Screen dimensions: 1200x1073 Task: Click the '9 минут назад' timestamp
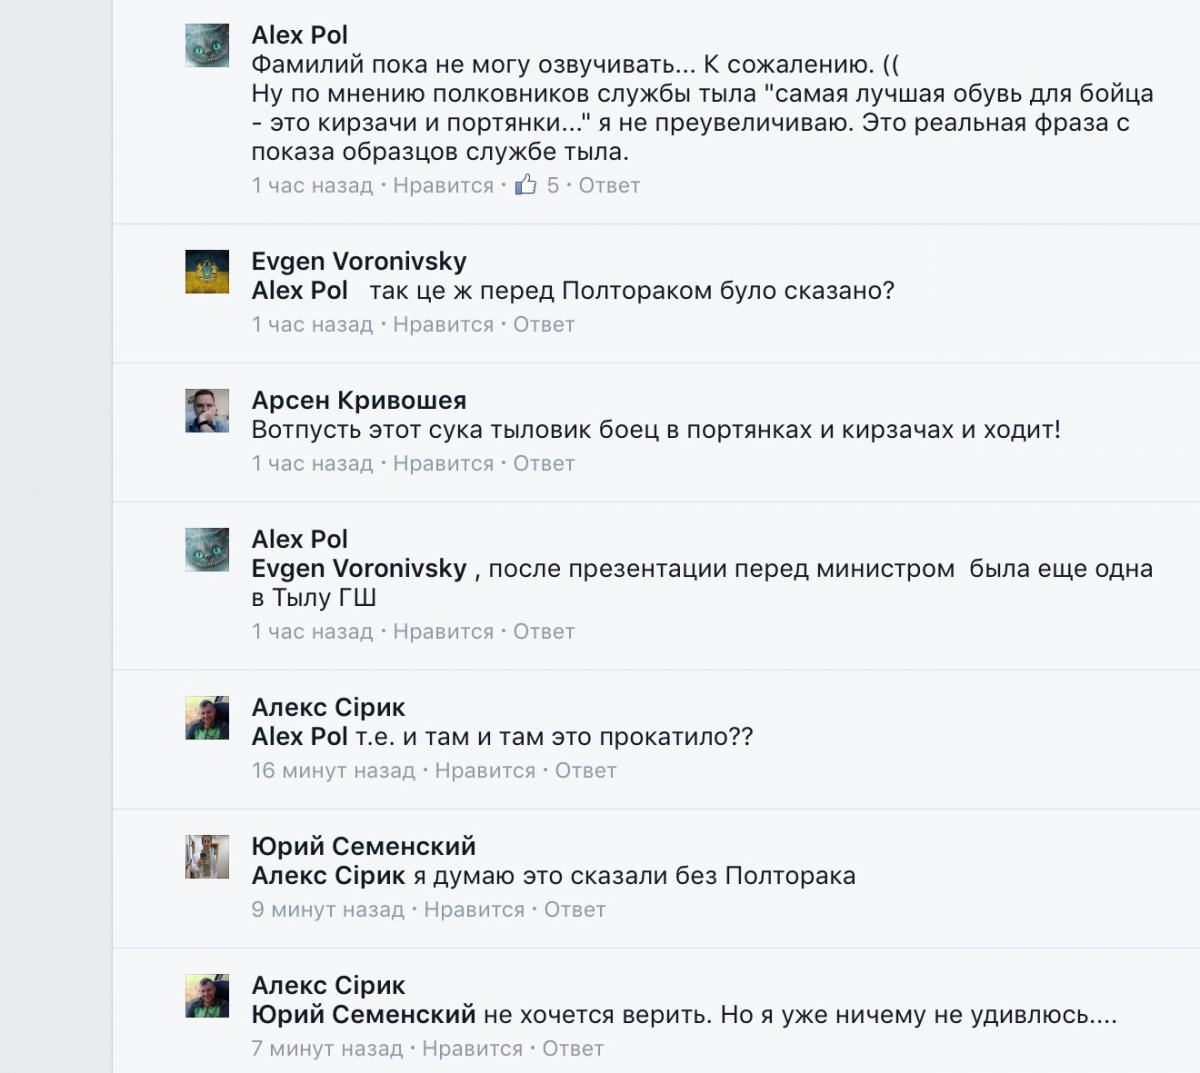pyautogui.click(x=328, y=909)
